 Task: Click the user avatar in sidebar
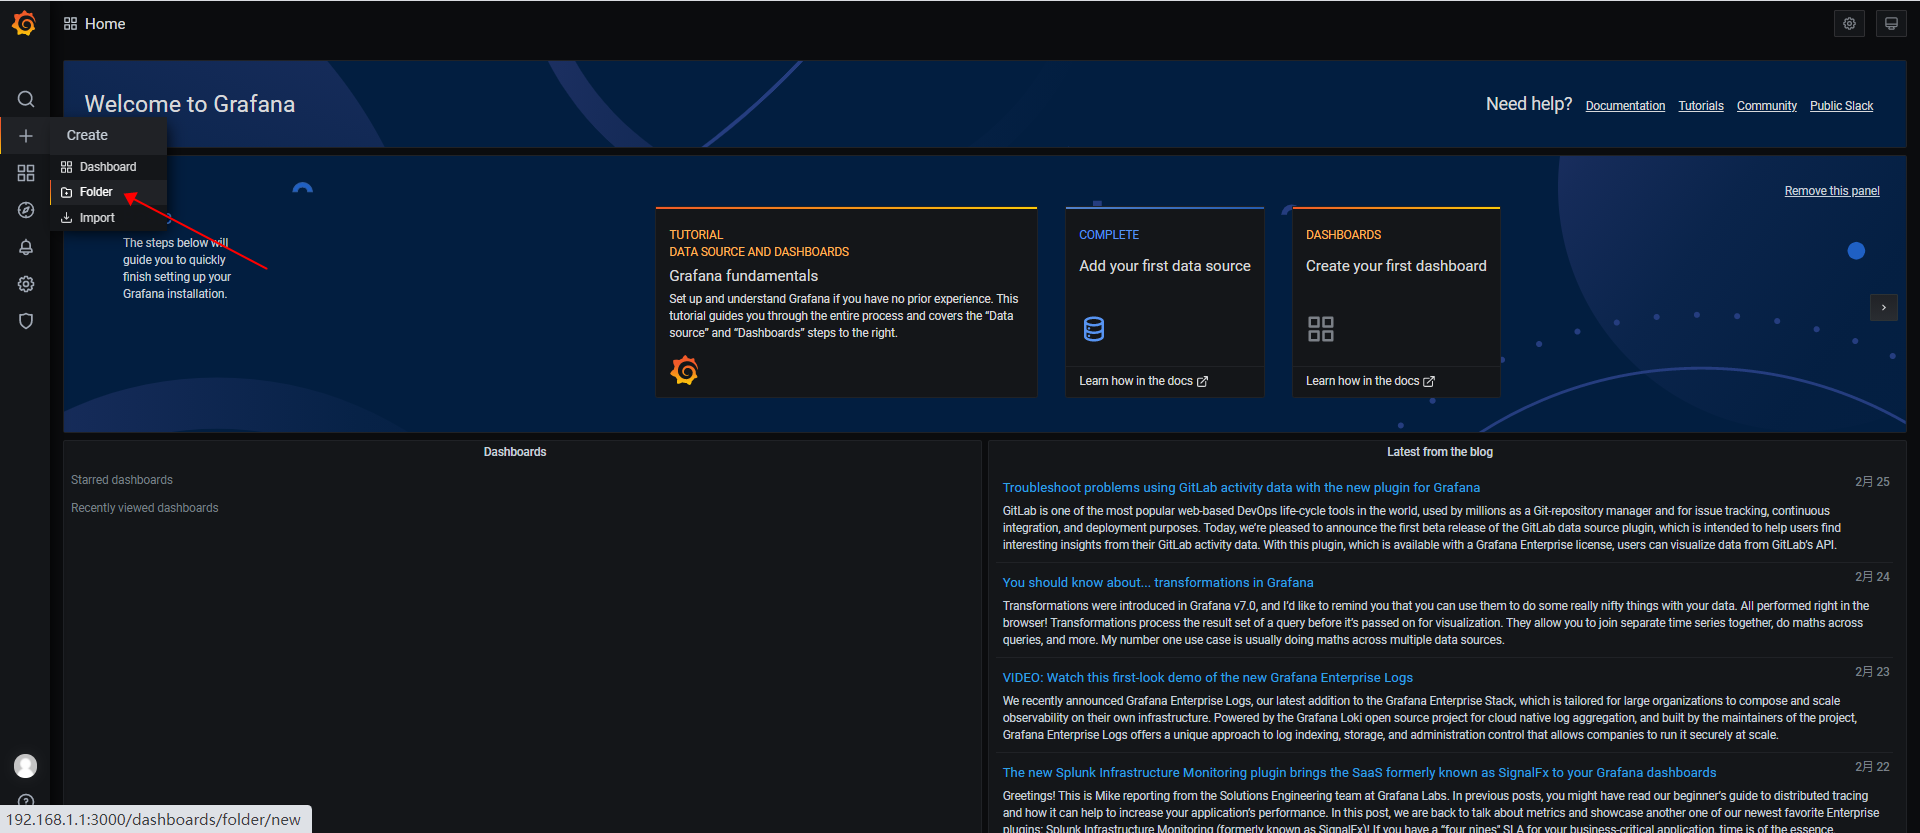tap(26, 766)
